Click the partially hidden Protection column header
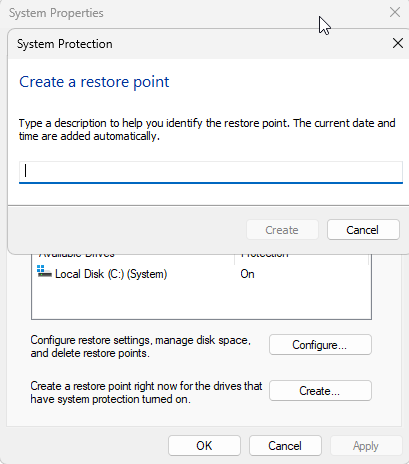Viewport: 409px width, 464px height. (265, 256)
